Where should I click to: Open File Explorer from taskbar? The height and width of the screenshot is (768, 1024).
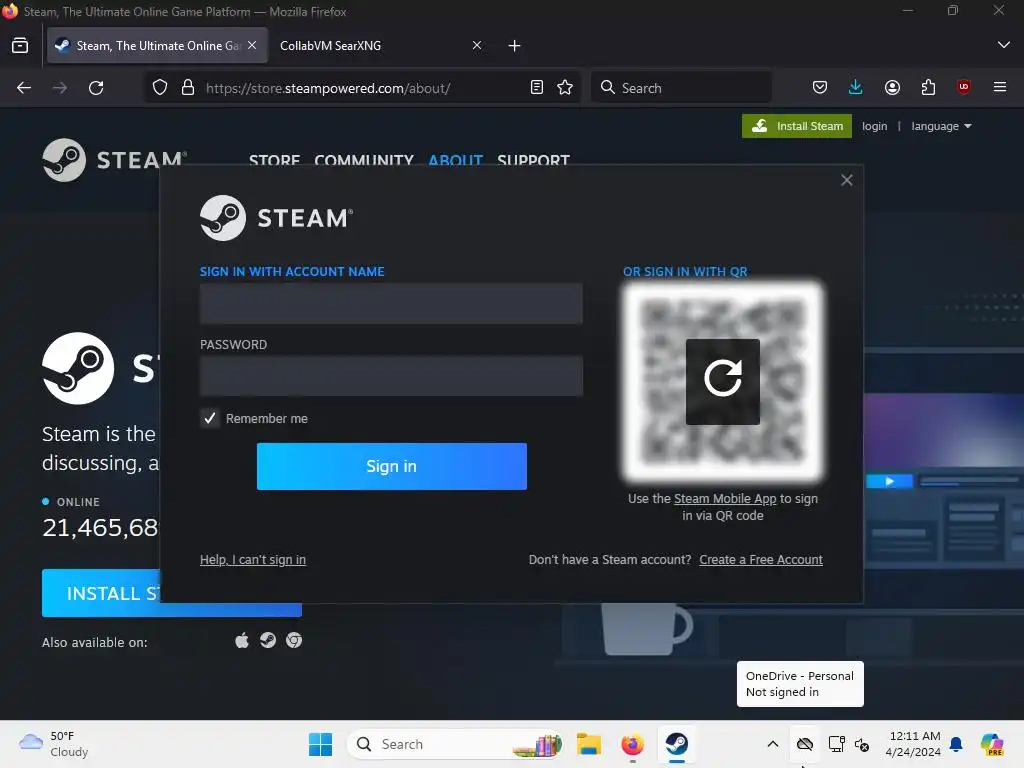coord(588,744)
